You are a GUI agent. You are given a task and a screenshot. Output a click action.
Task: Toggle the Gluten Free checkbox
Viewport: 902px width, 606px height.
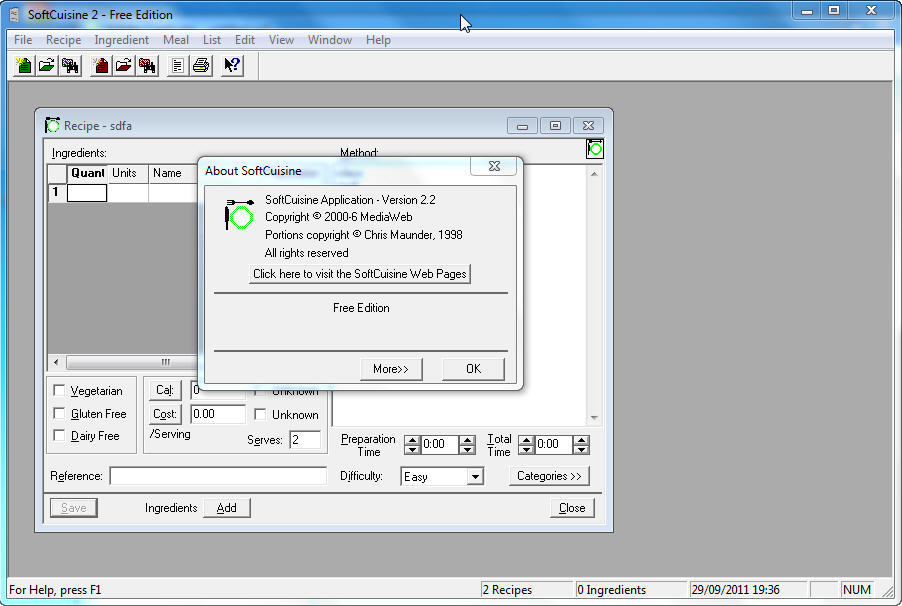pos(59,413)
